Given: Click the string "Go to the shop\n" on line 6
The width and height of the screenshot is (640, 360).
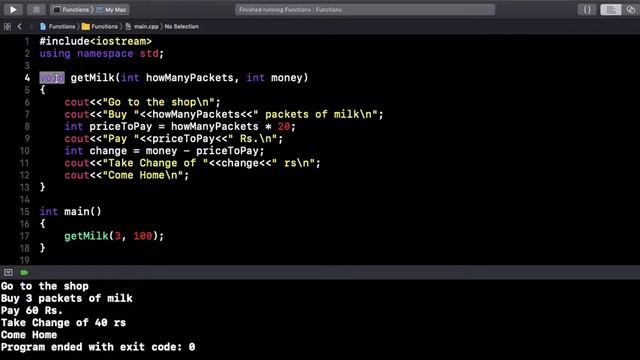Looking at the screenshot, I should (158, 102).
